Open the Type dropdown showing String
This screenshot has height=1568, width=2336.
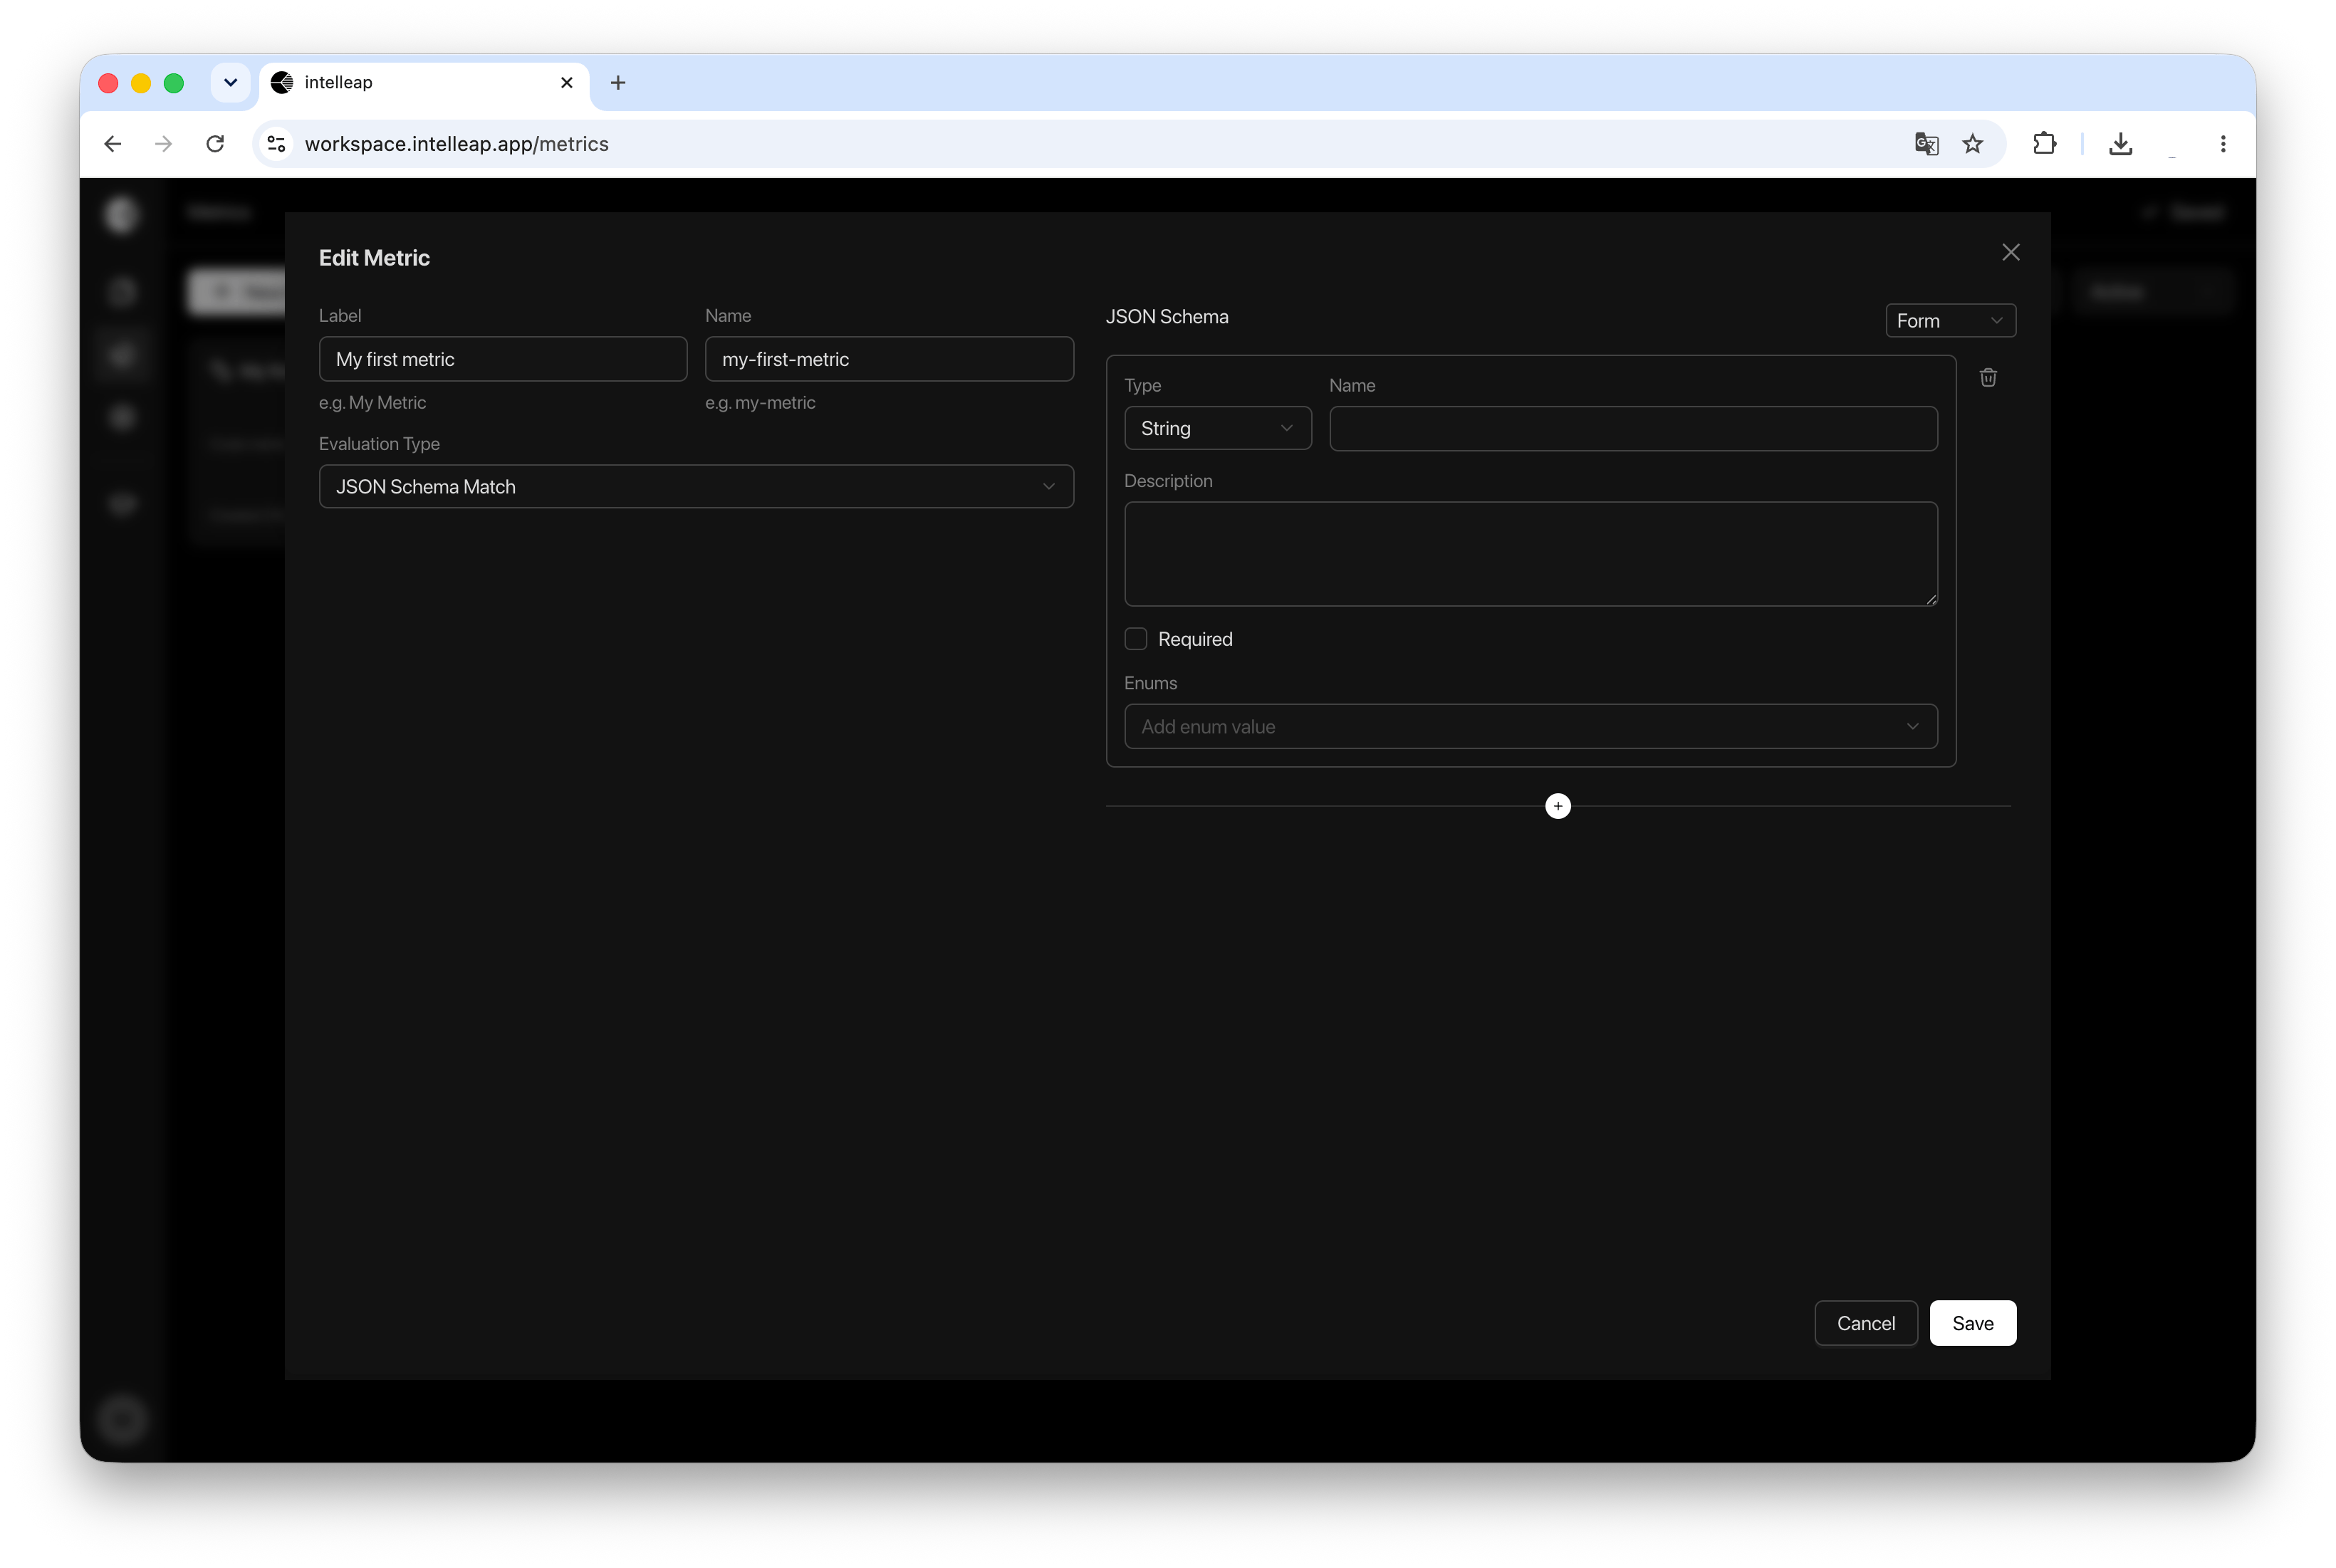pos(1217,428)
